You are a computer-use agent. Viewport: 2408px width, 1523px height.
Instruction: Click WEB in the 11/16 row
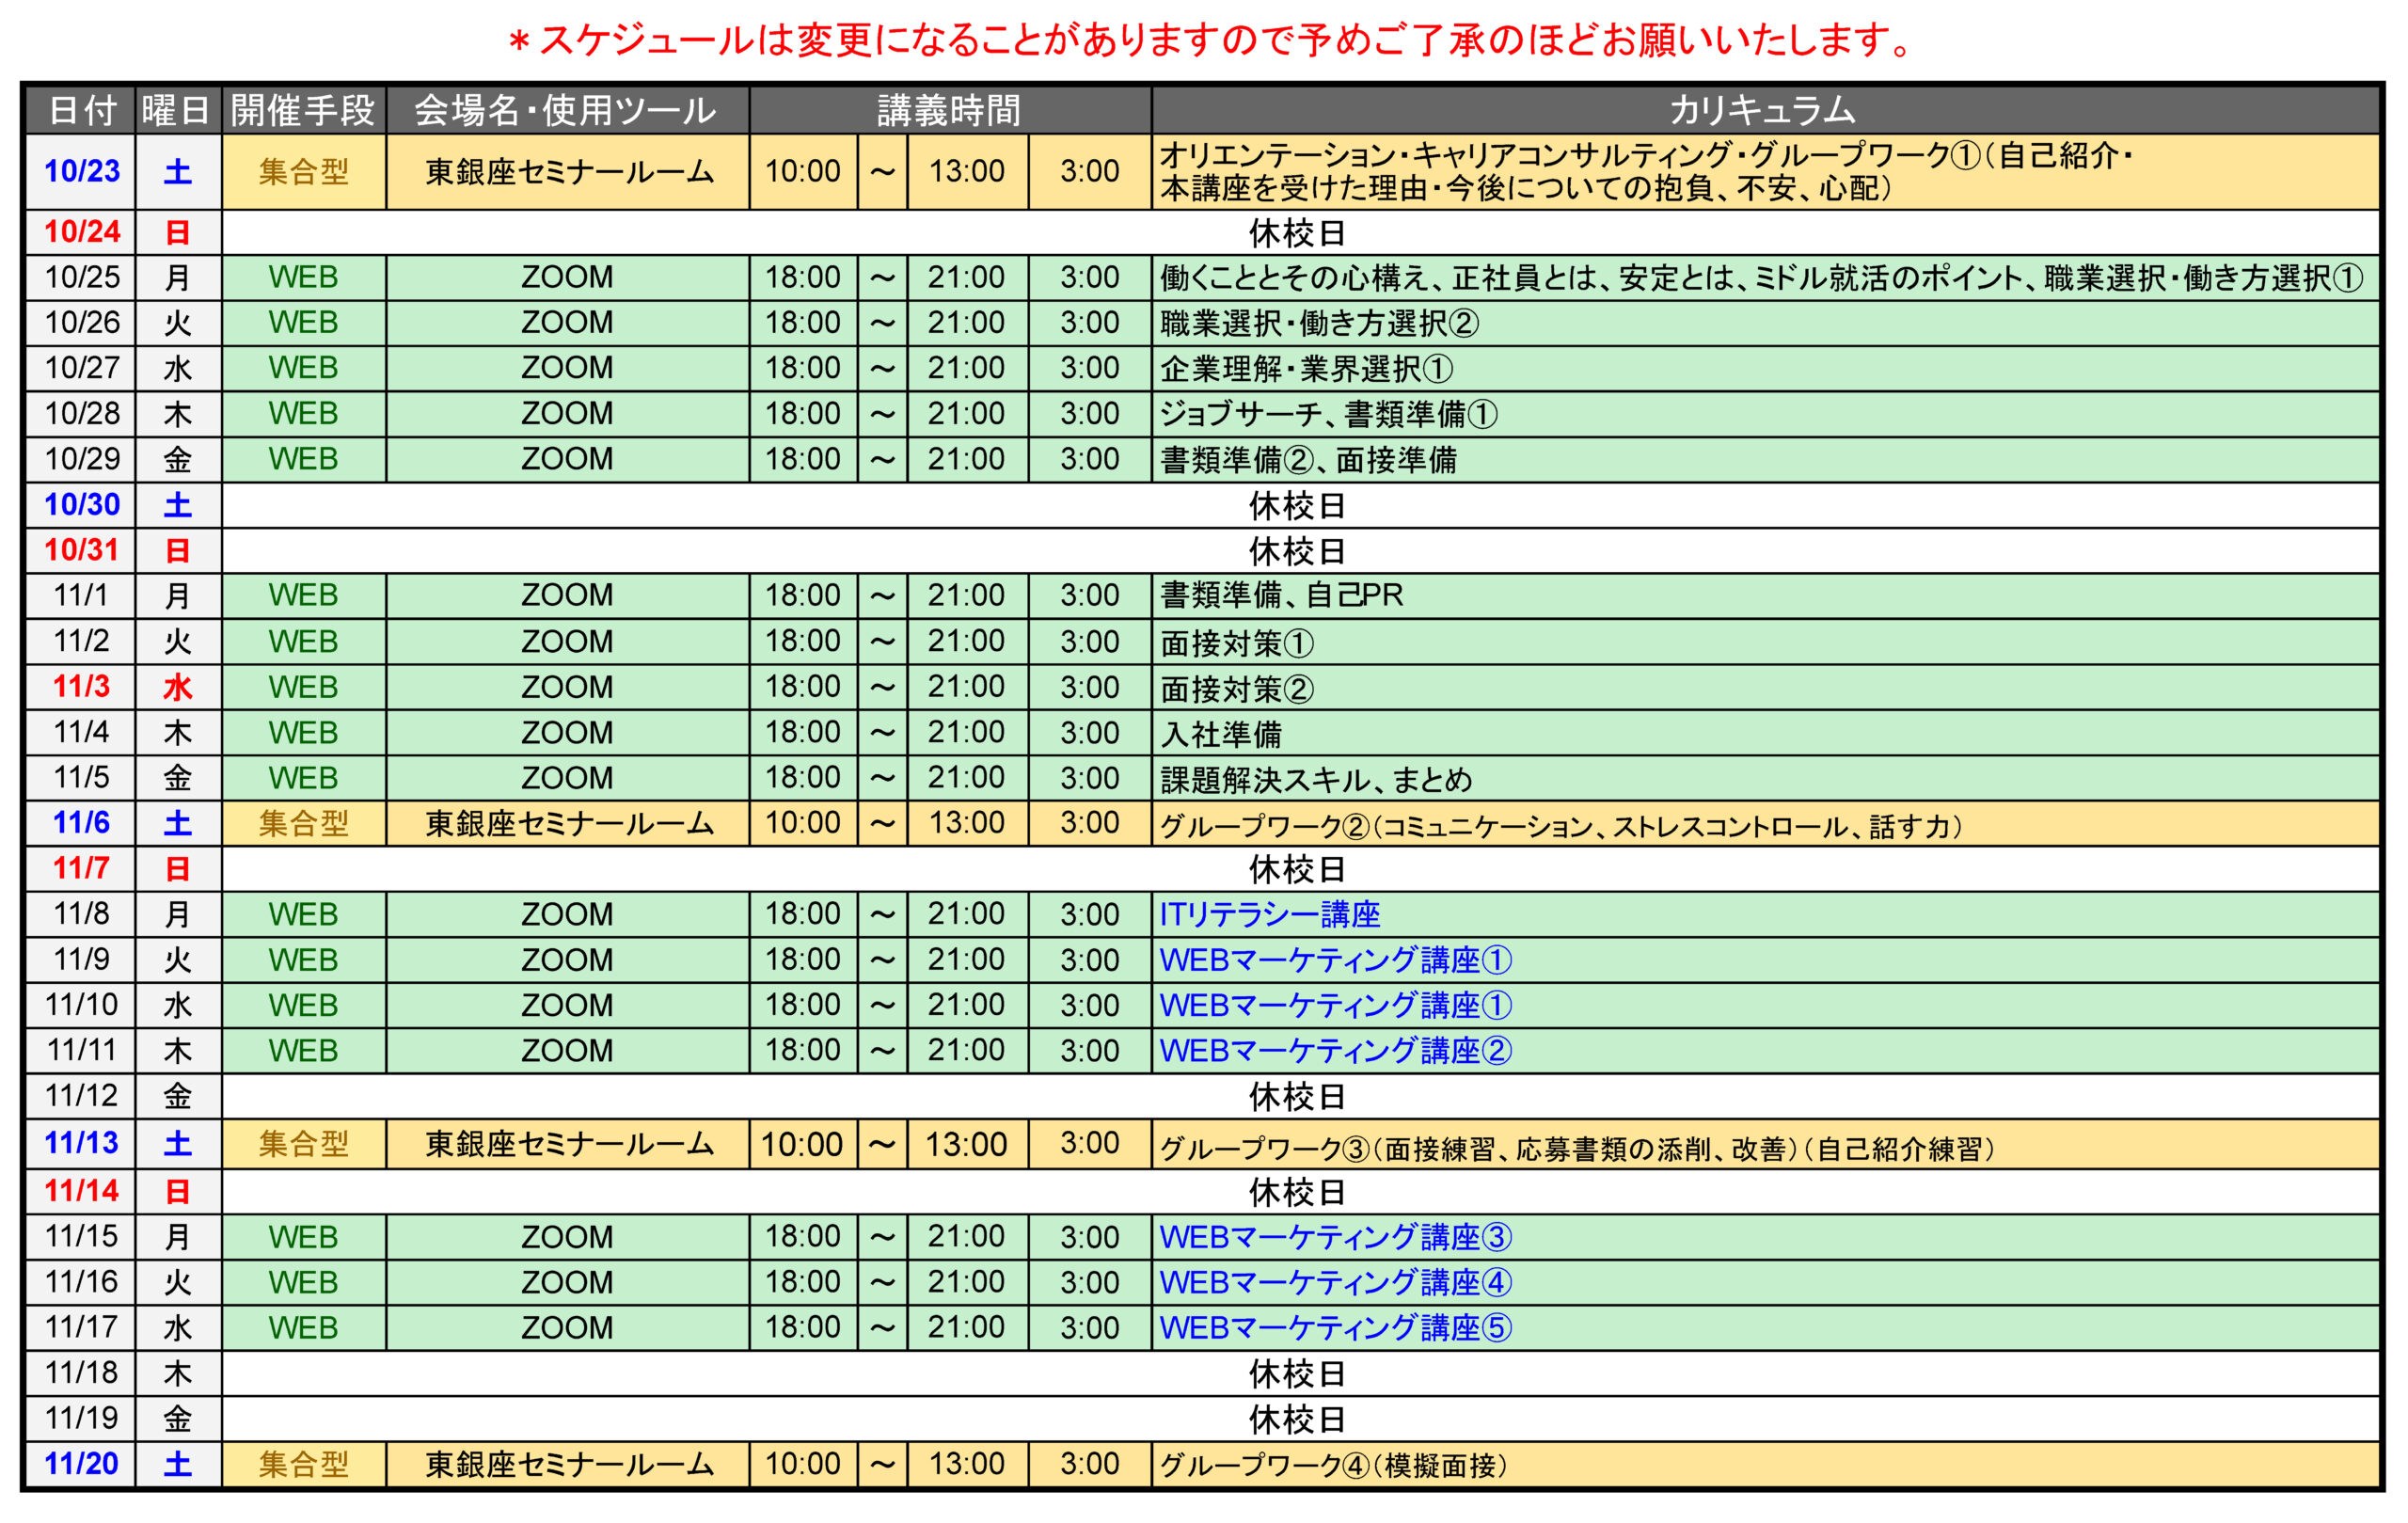pyautogui.click(x=303, y=1282)
